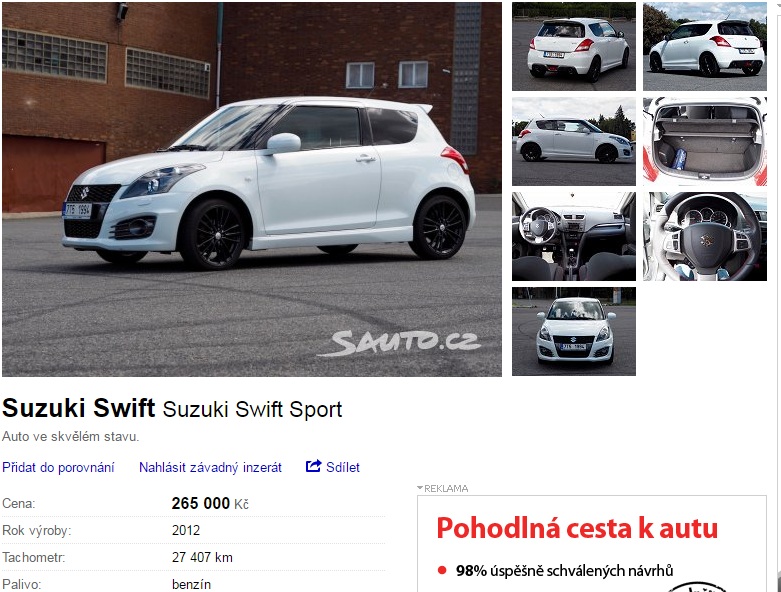Open the front view car thumbnail
The image size is (781, 592).
[574, 332]
